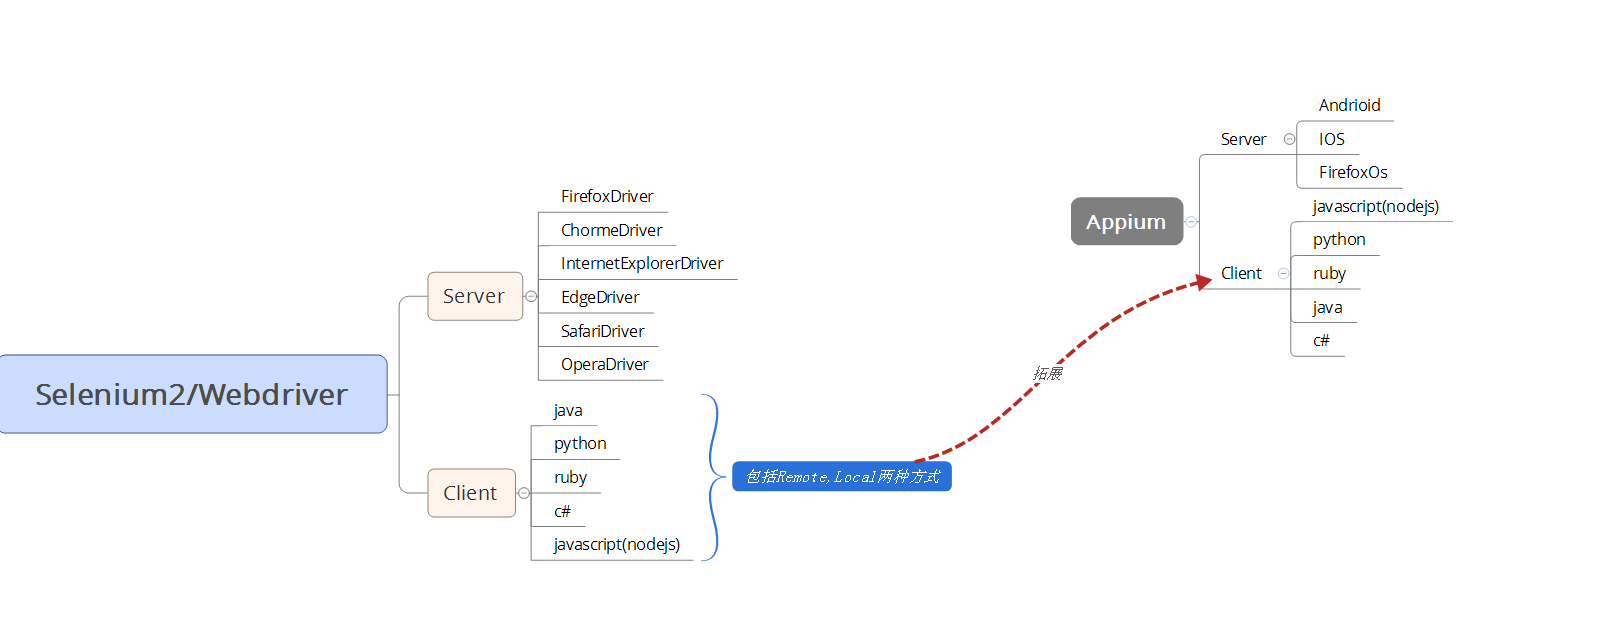Image resolution: width=1598 pixels, height=626 pixels.
Task: Click the FirefoxOs topic
Action: point(1353,172)
